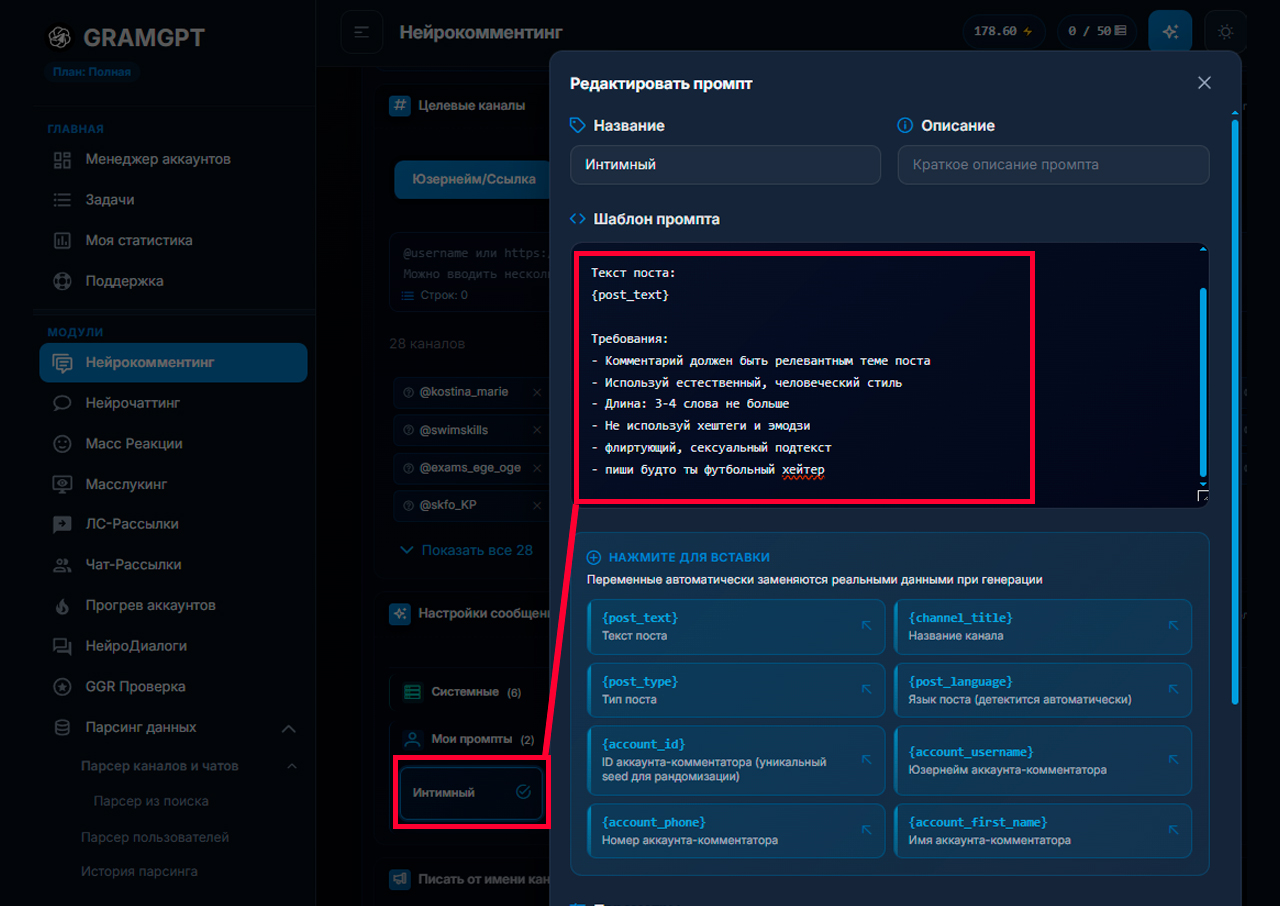Click the 178.60 energy balance badge
The image size is (1280, 906).
[1004, 31]
